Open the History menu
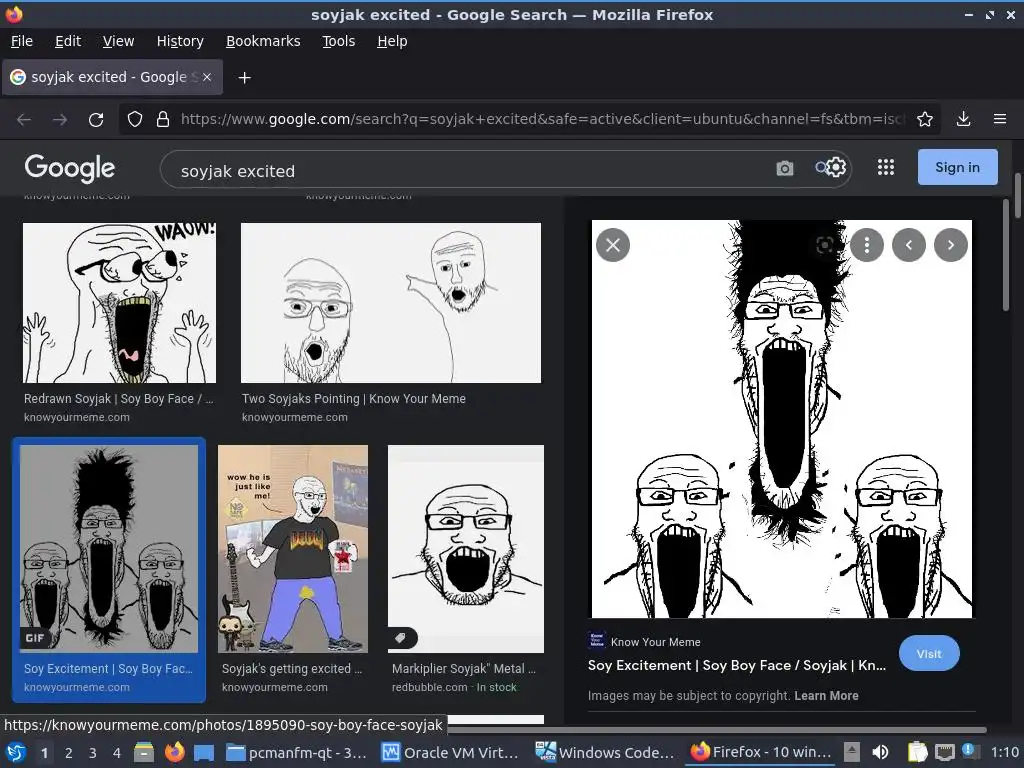 [180, 41]
